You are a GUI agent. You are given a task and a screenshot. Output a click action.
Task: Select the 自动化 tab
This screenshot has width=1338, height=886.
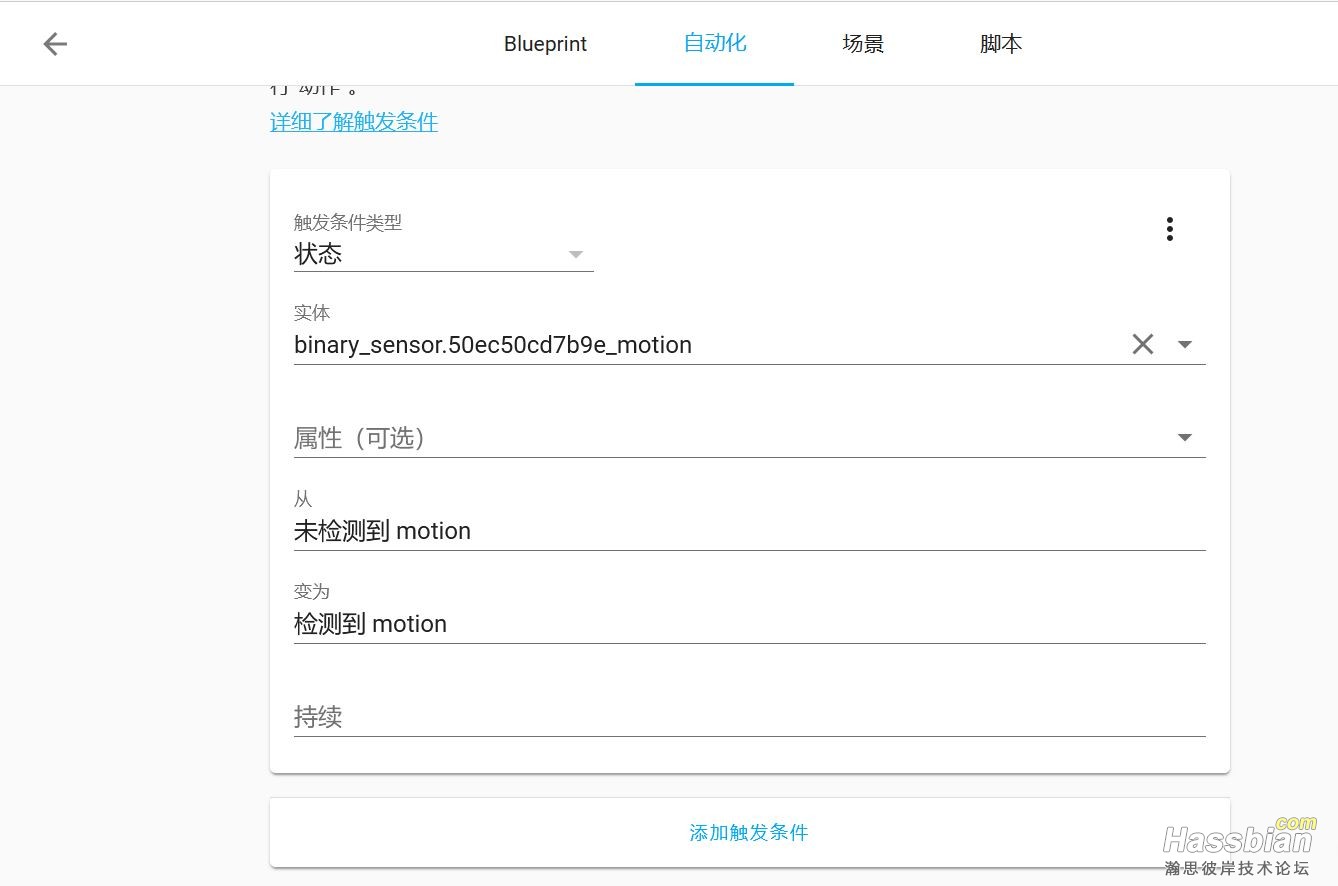(x=714, y=43)
